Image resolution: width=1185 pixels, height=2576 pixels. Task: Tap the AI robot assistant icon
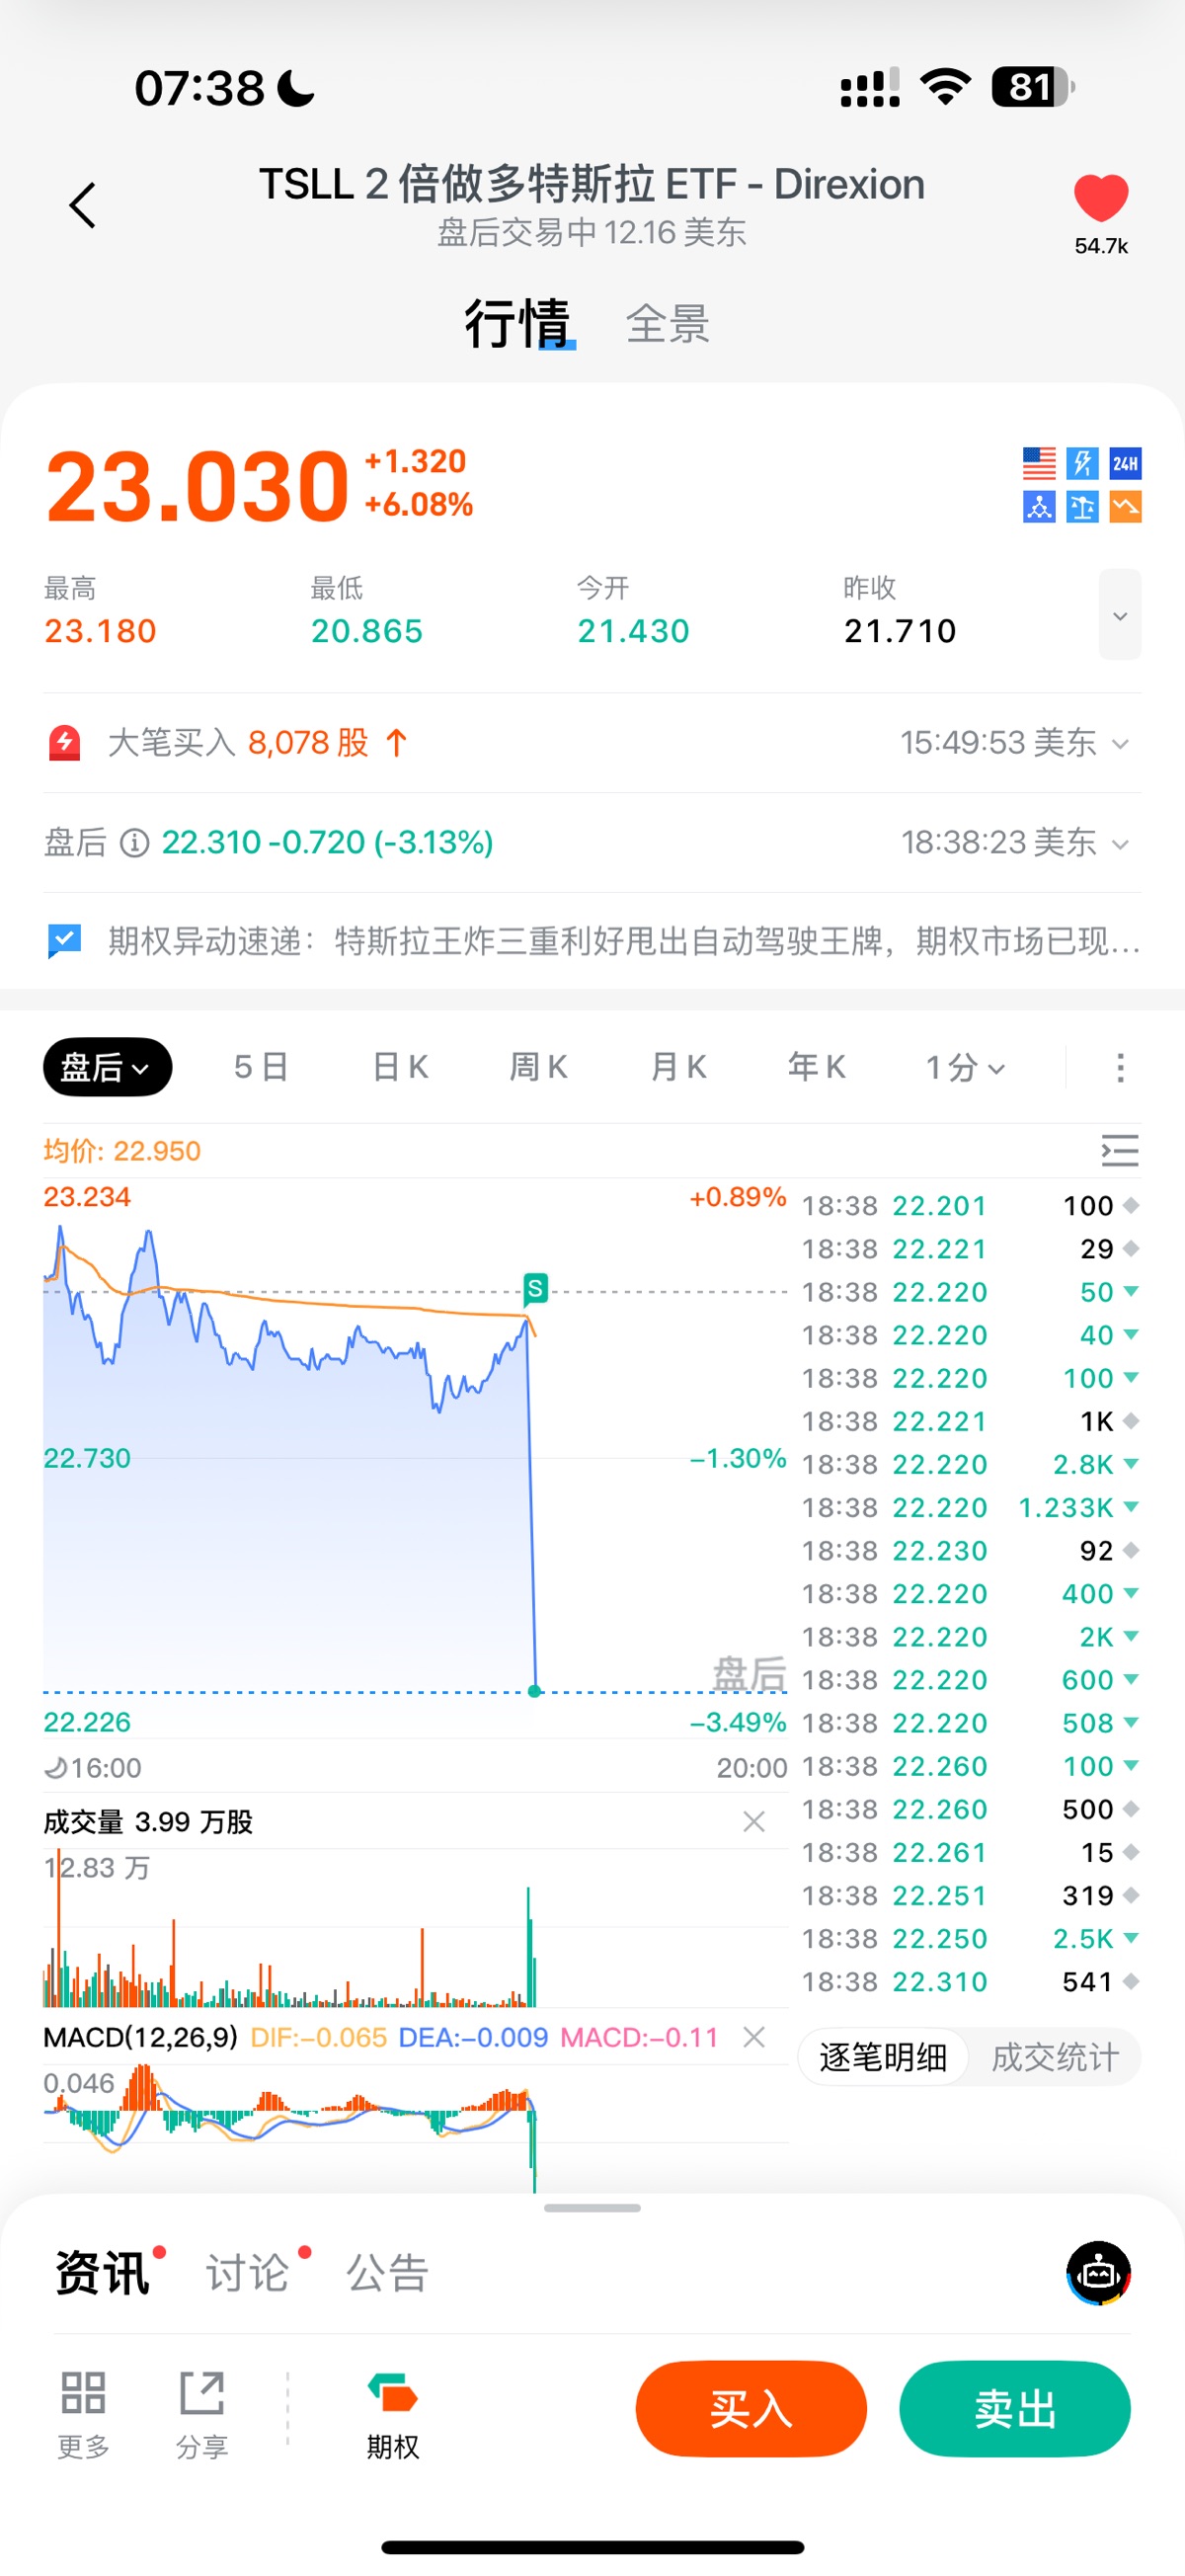1098,2272
